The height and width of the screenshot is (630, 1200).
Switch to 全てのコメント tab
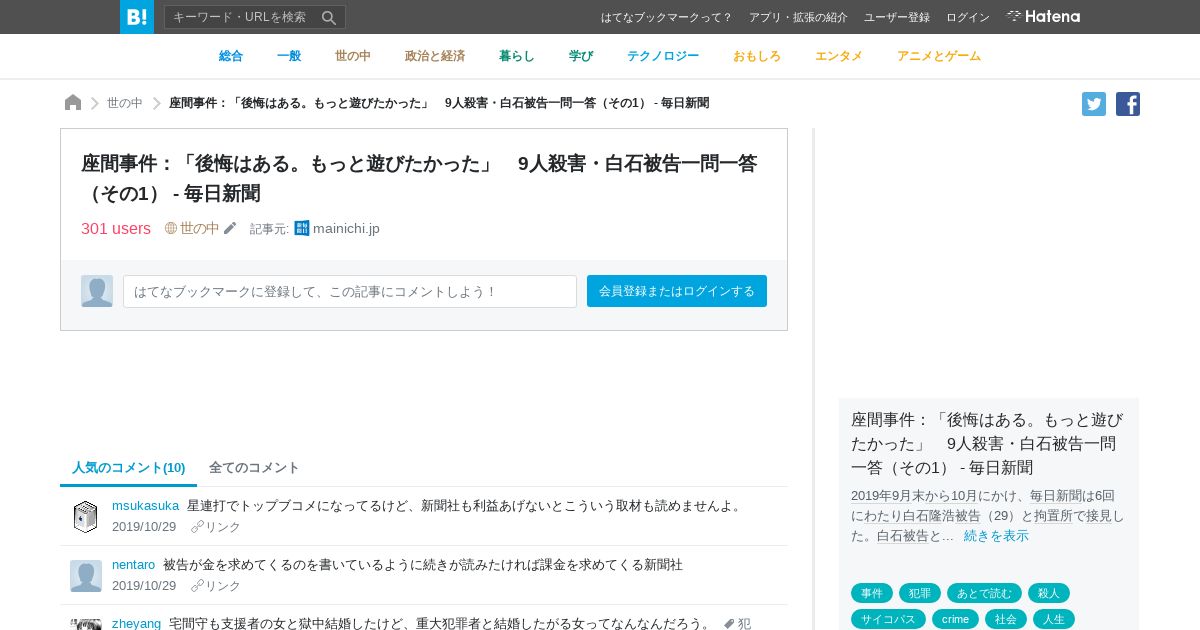[x=254, y=467]
